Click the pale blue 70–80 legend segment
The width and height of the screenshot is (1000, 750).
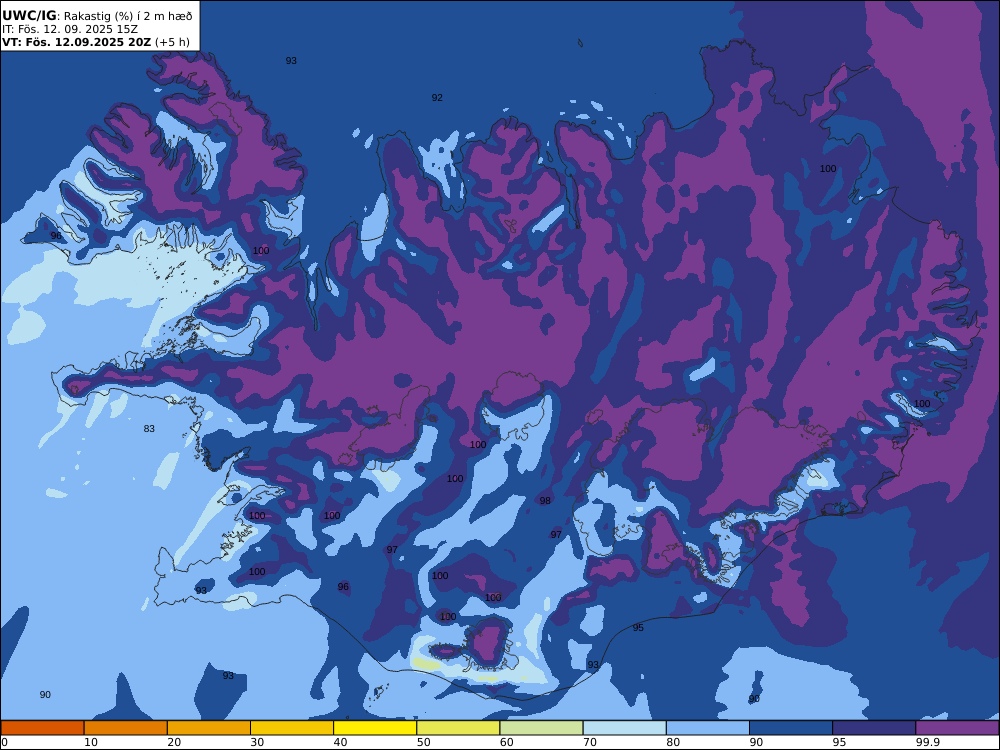pos(625,728)
